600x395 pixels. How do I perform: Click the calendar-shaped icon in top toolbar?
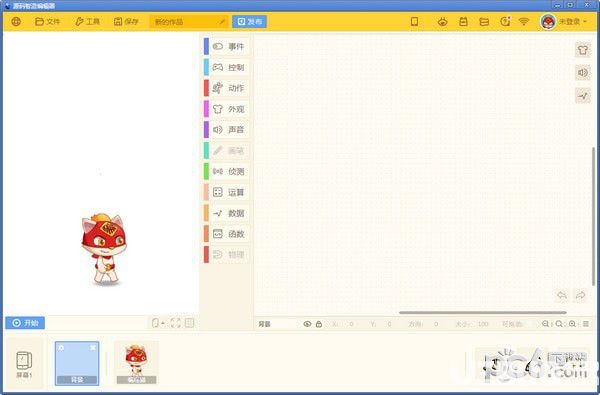pos(463,22)
